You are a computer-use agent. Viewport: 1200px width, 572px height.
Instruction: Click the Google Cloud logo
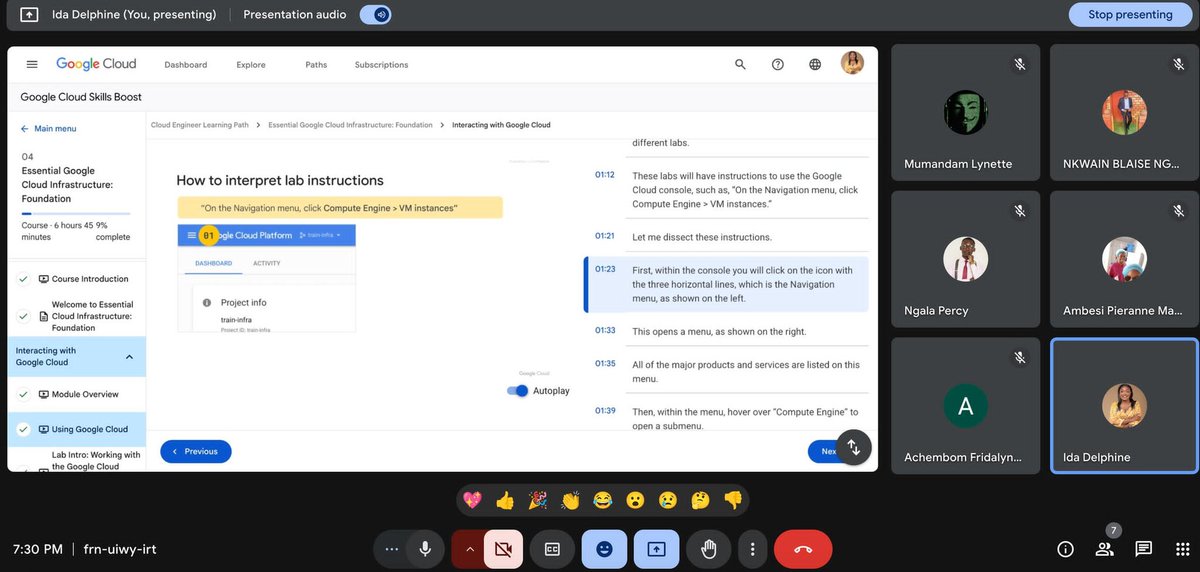(x=96, y=64)
